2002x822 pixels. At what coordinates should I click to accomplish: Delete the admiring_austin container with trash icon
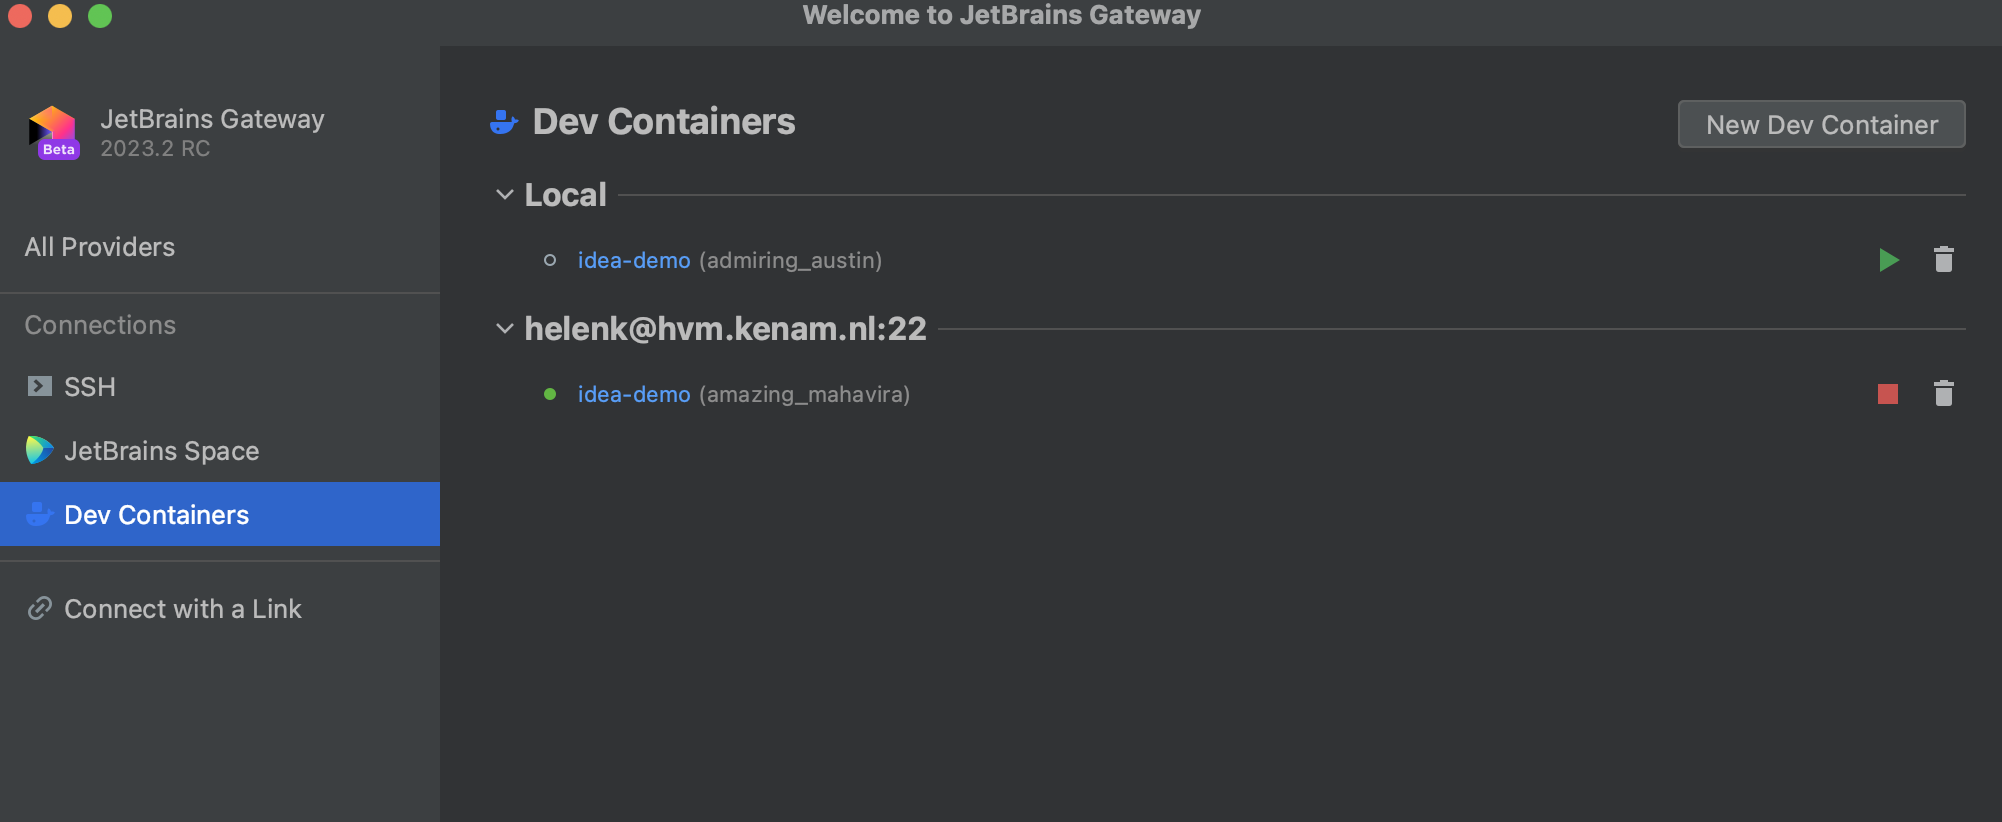click(1943, 260)
